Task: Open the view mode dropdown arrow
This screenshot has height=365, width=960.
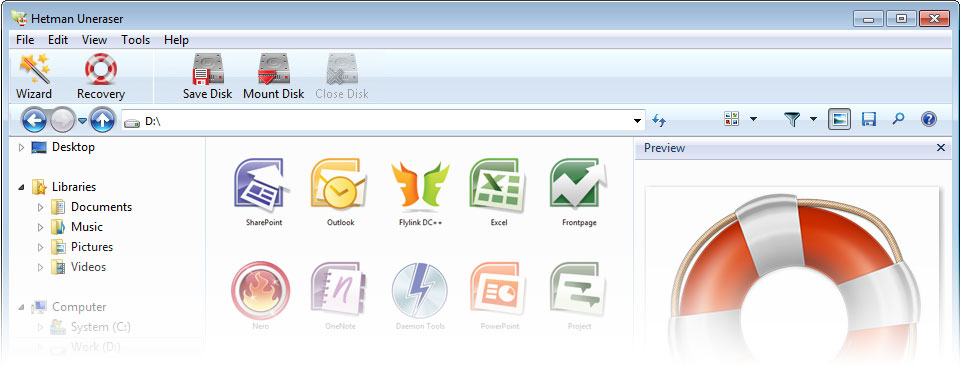Action: point(753,119)
